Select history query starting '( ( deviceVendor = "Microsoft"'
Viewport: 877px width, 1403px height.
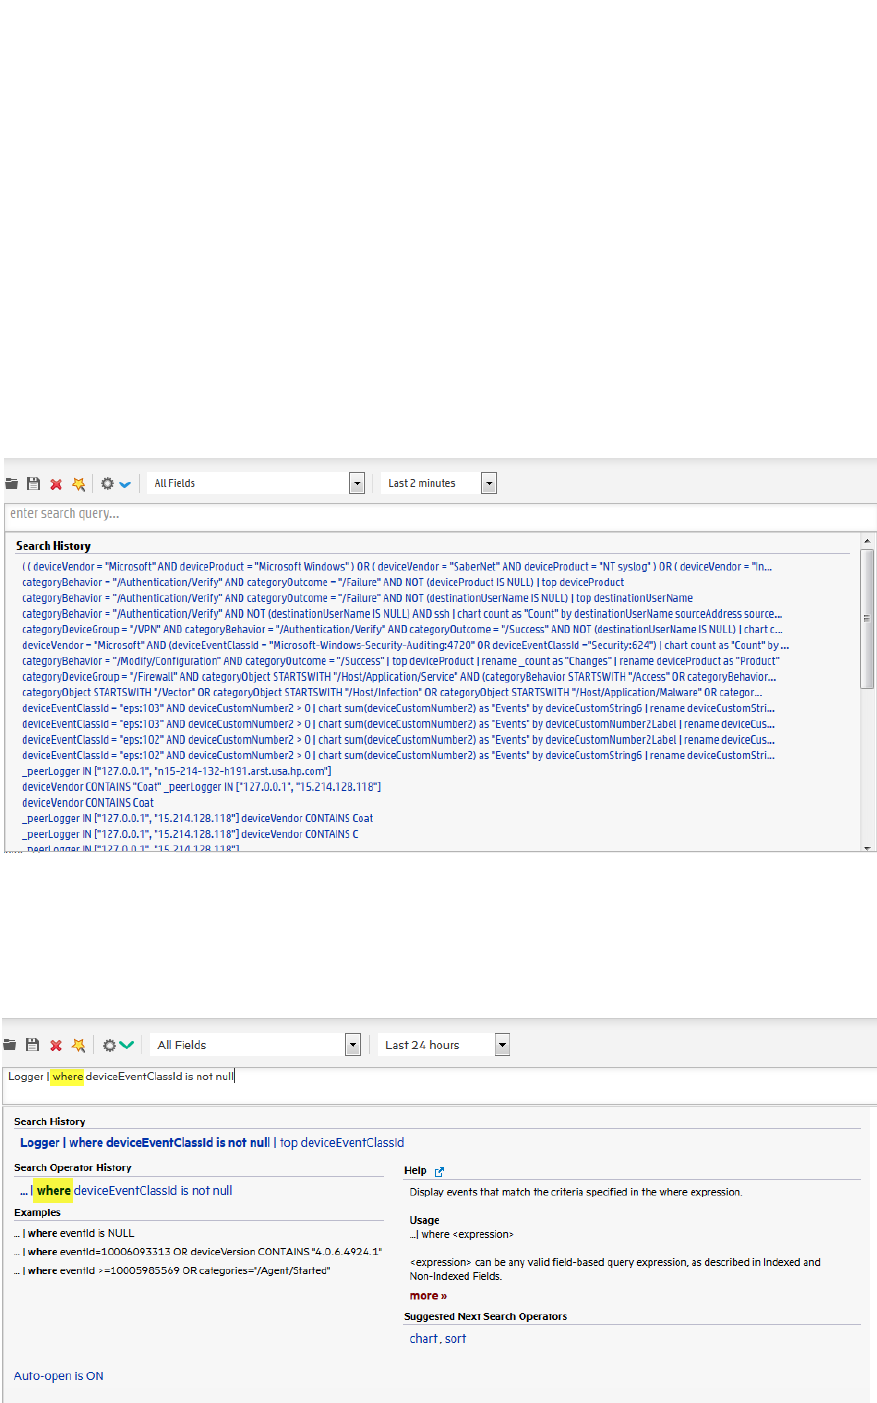click(397, 566)
